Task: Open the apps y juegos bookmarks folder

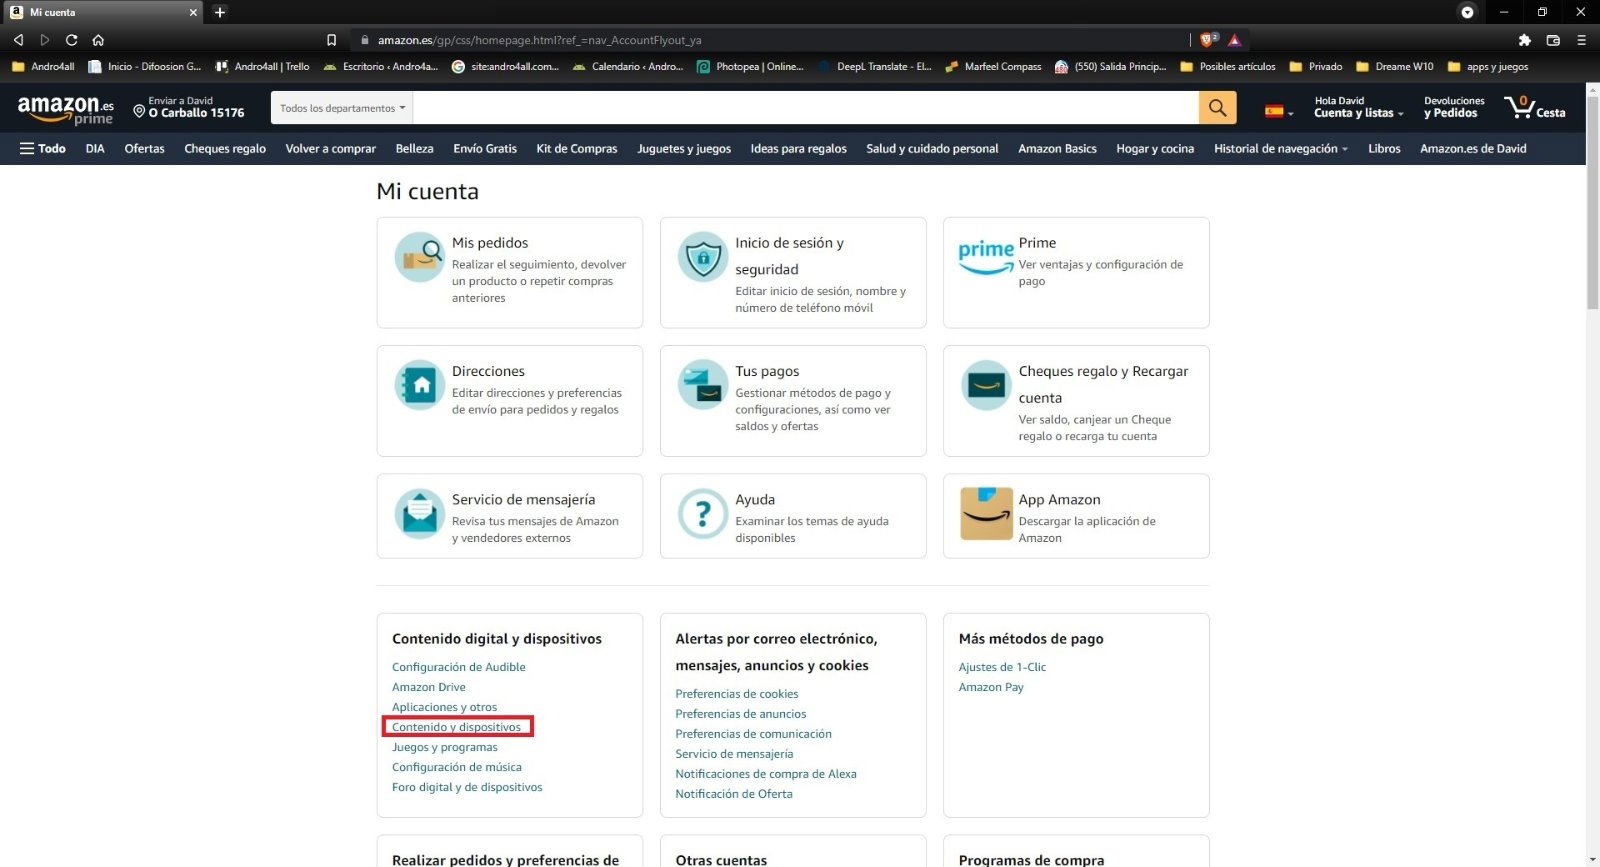Action: (1488, 67)
